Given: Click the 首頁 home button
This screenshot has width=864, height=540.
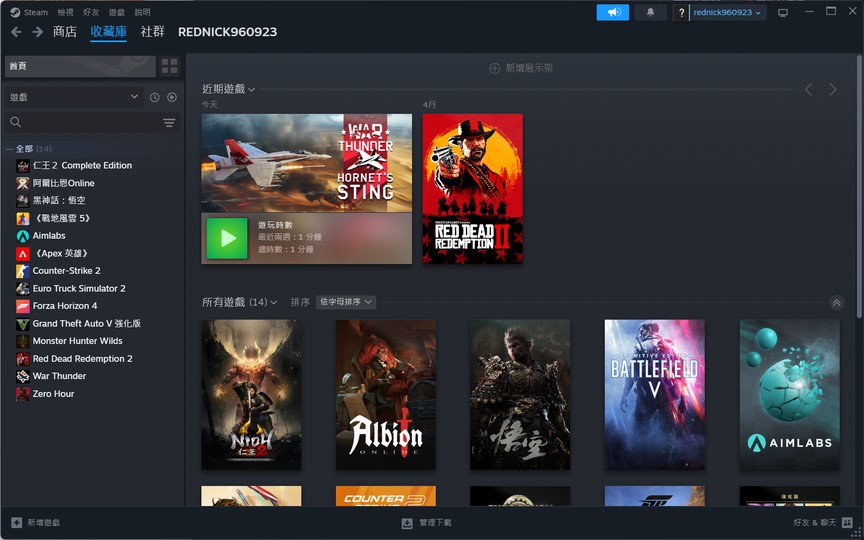Looking at the screenshot, I should (x=80, y=66).
